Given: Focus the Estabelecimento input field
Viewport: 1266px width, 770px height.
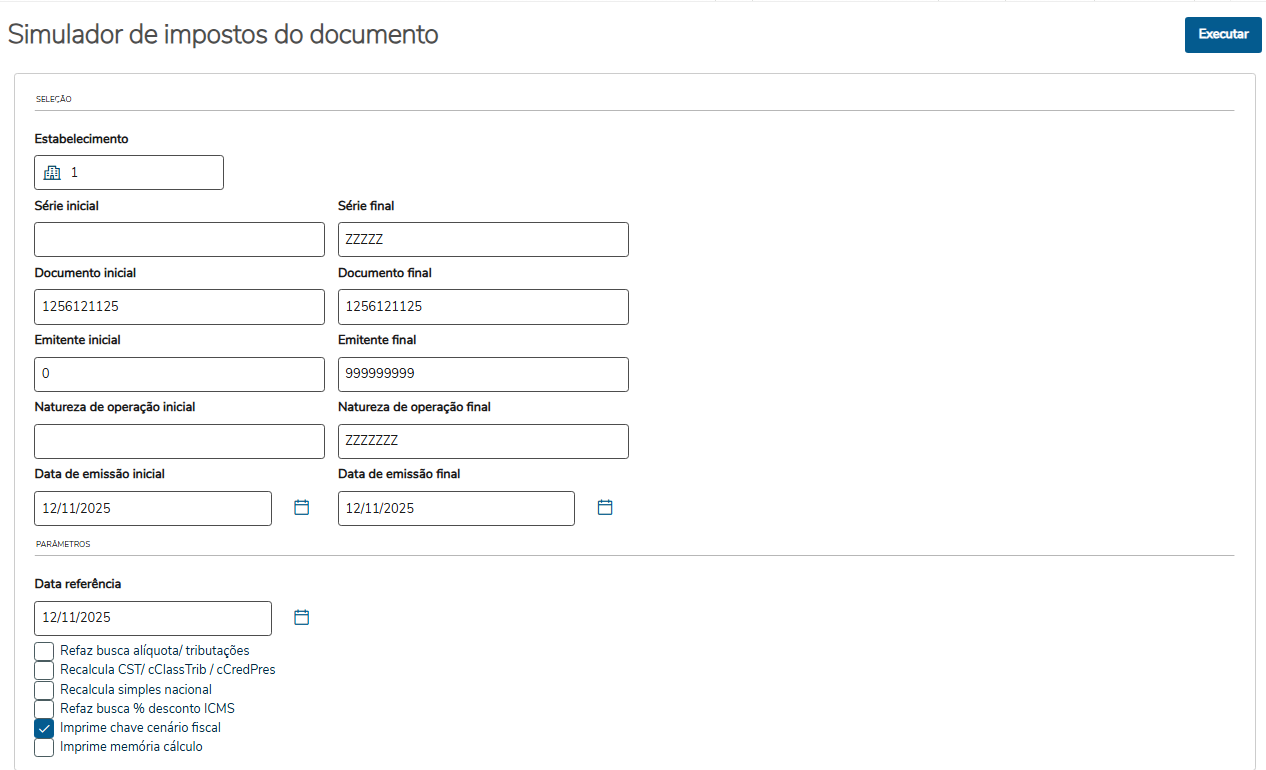Looking at the screenshot, I should (129, 173).
